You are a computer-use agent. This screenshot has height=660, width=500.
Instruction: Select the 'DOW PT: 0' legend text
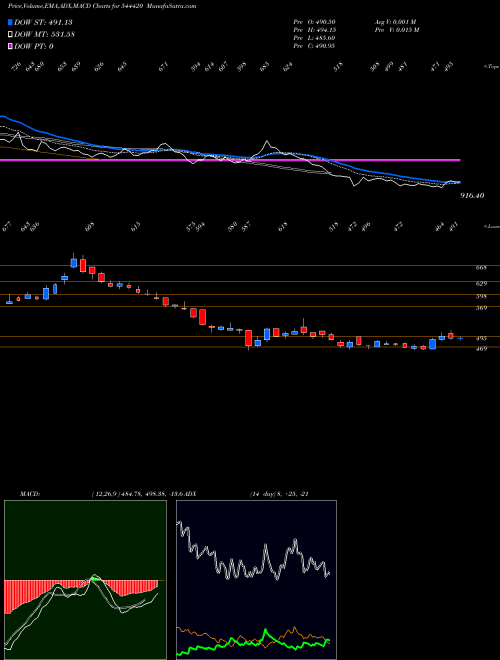[x=34, y=46]
